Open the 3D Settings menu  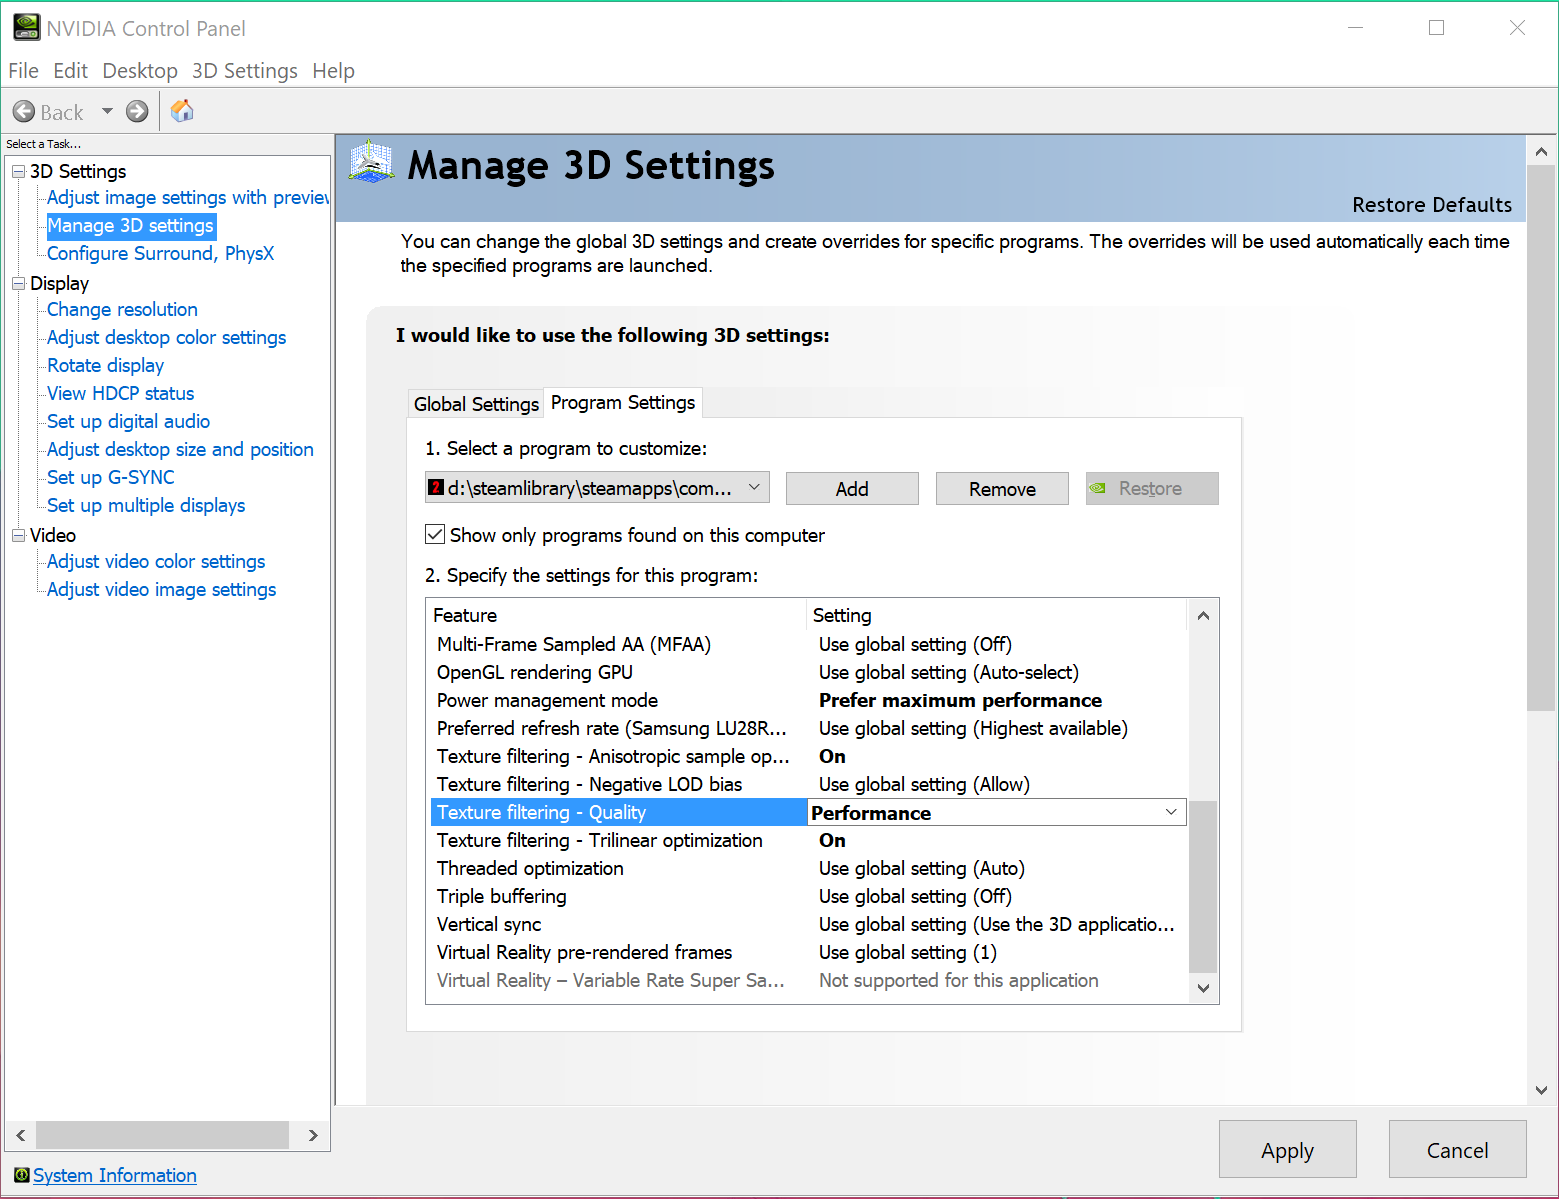245,71
